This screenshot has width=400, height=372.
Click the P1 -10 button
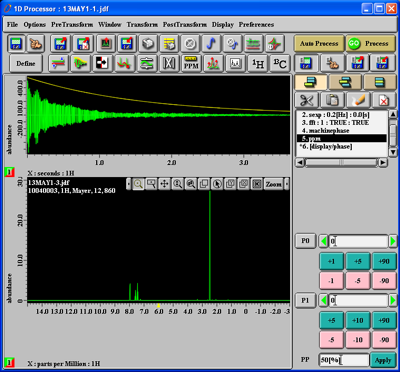click(358, 340)
